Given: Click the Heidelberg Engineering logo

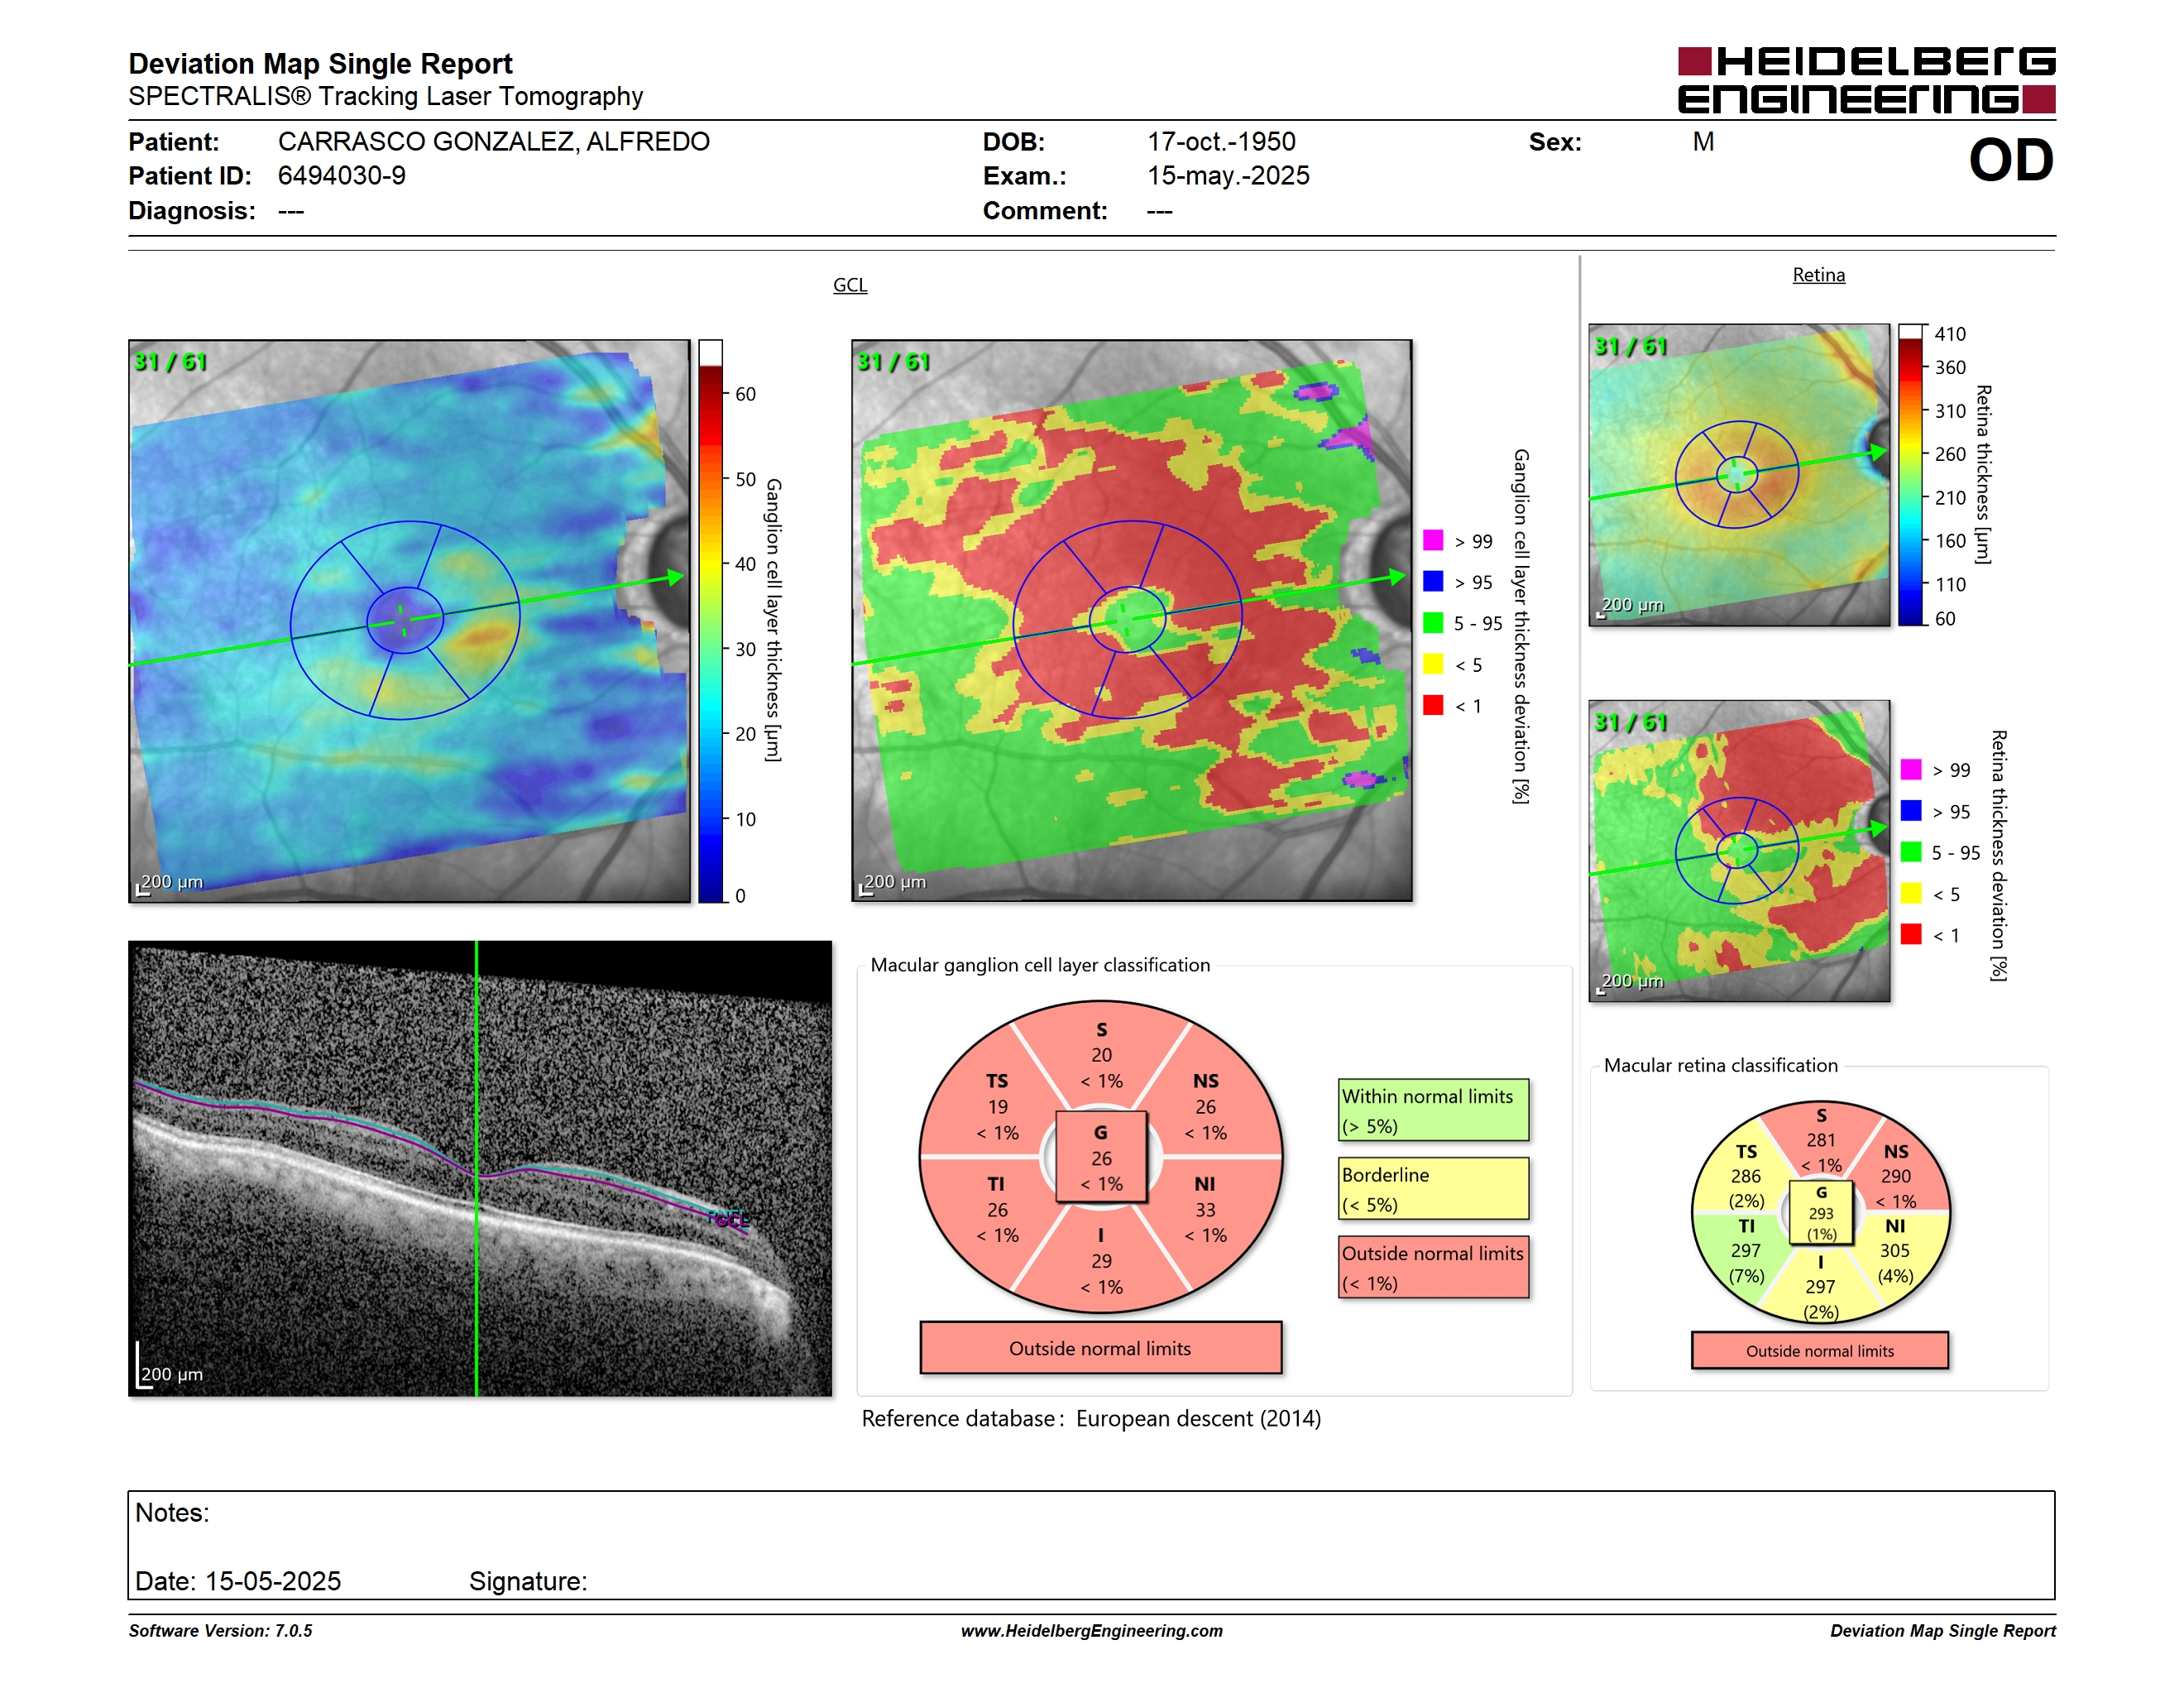Looking at the screenshot, I should point(1866,80).
